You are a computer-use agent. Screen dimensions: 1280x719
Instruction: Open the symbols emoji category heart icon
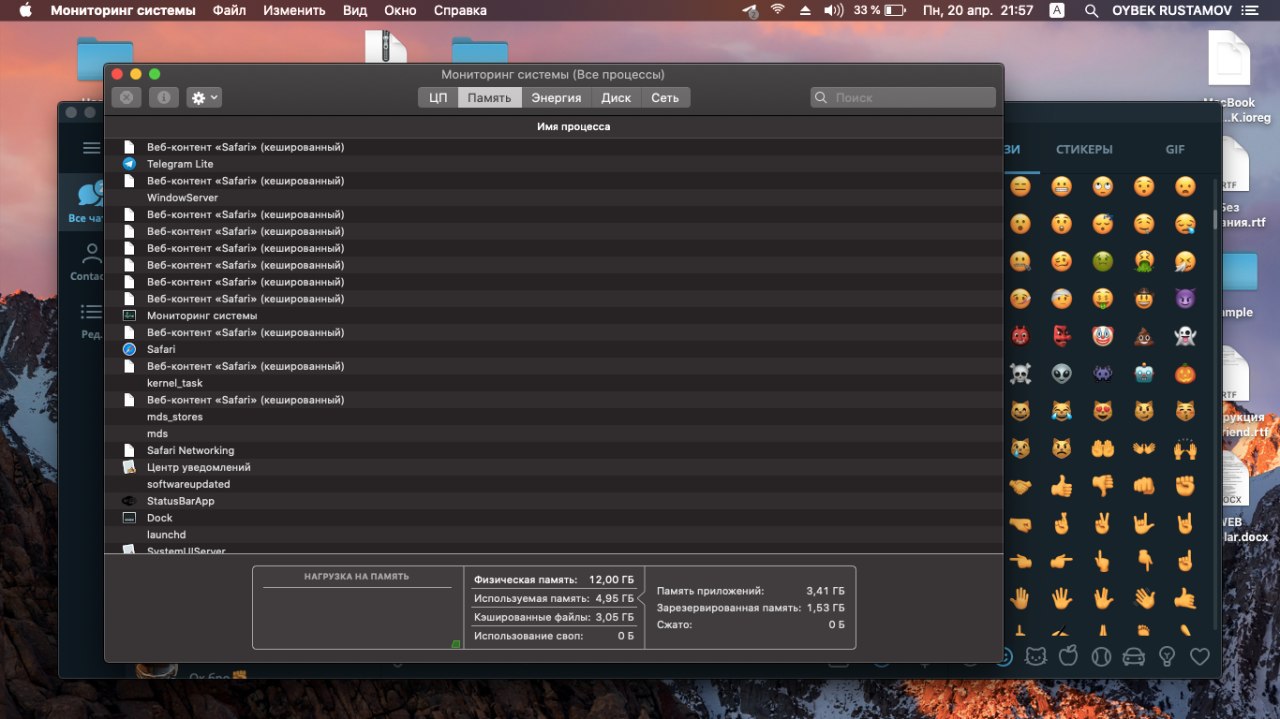pyautogui.click(x=1199, y=657)
